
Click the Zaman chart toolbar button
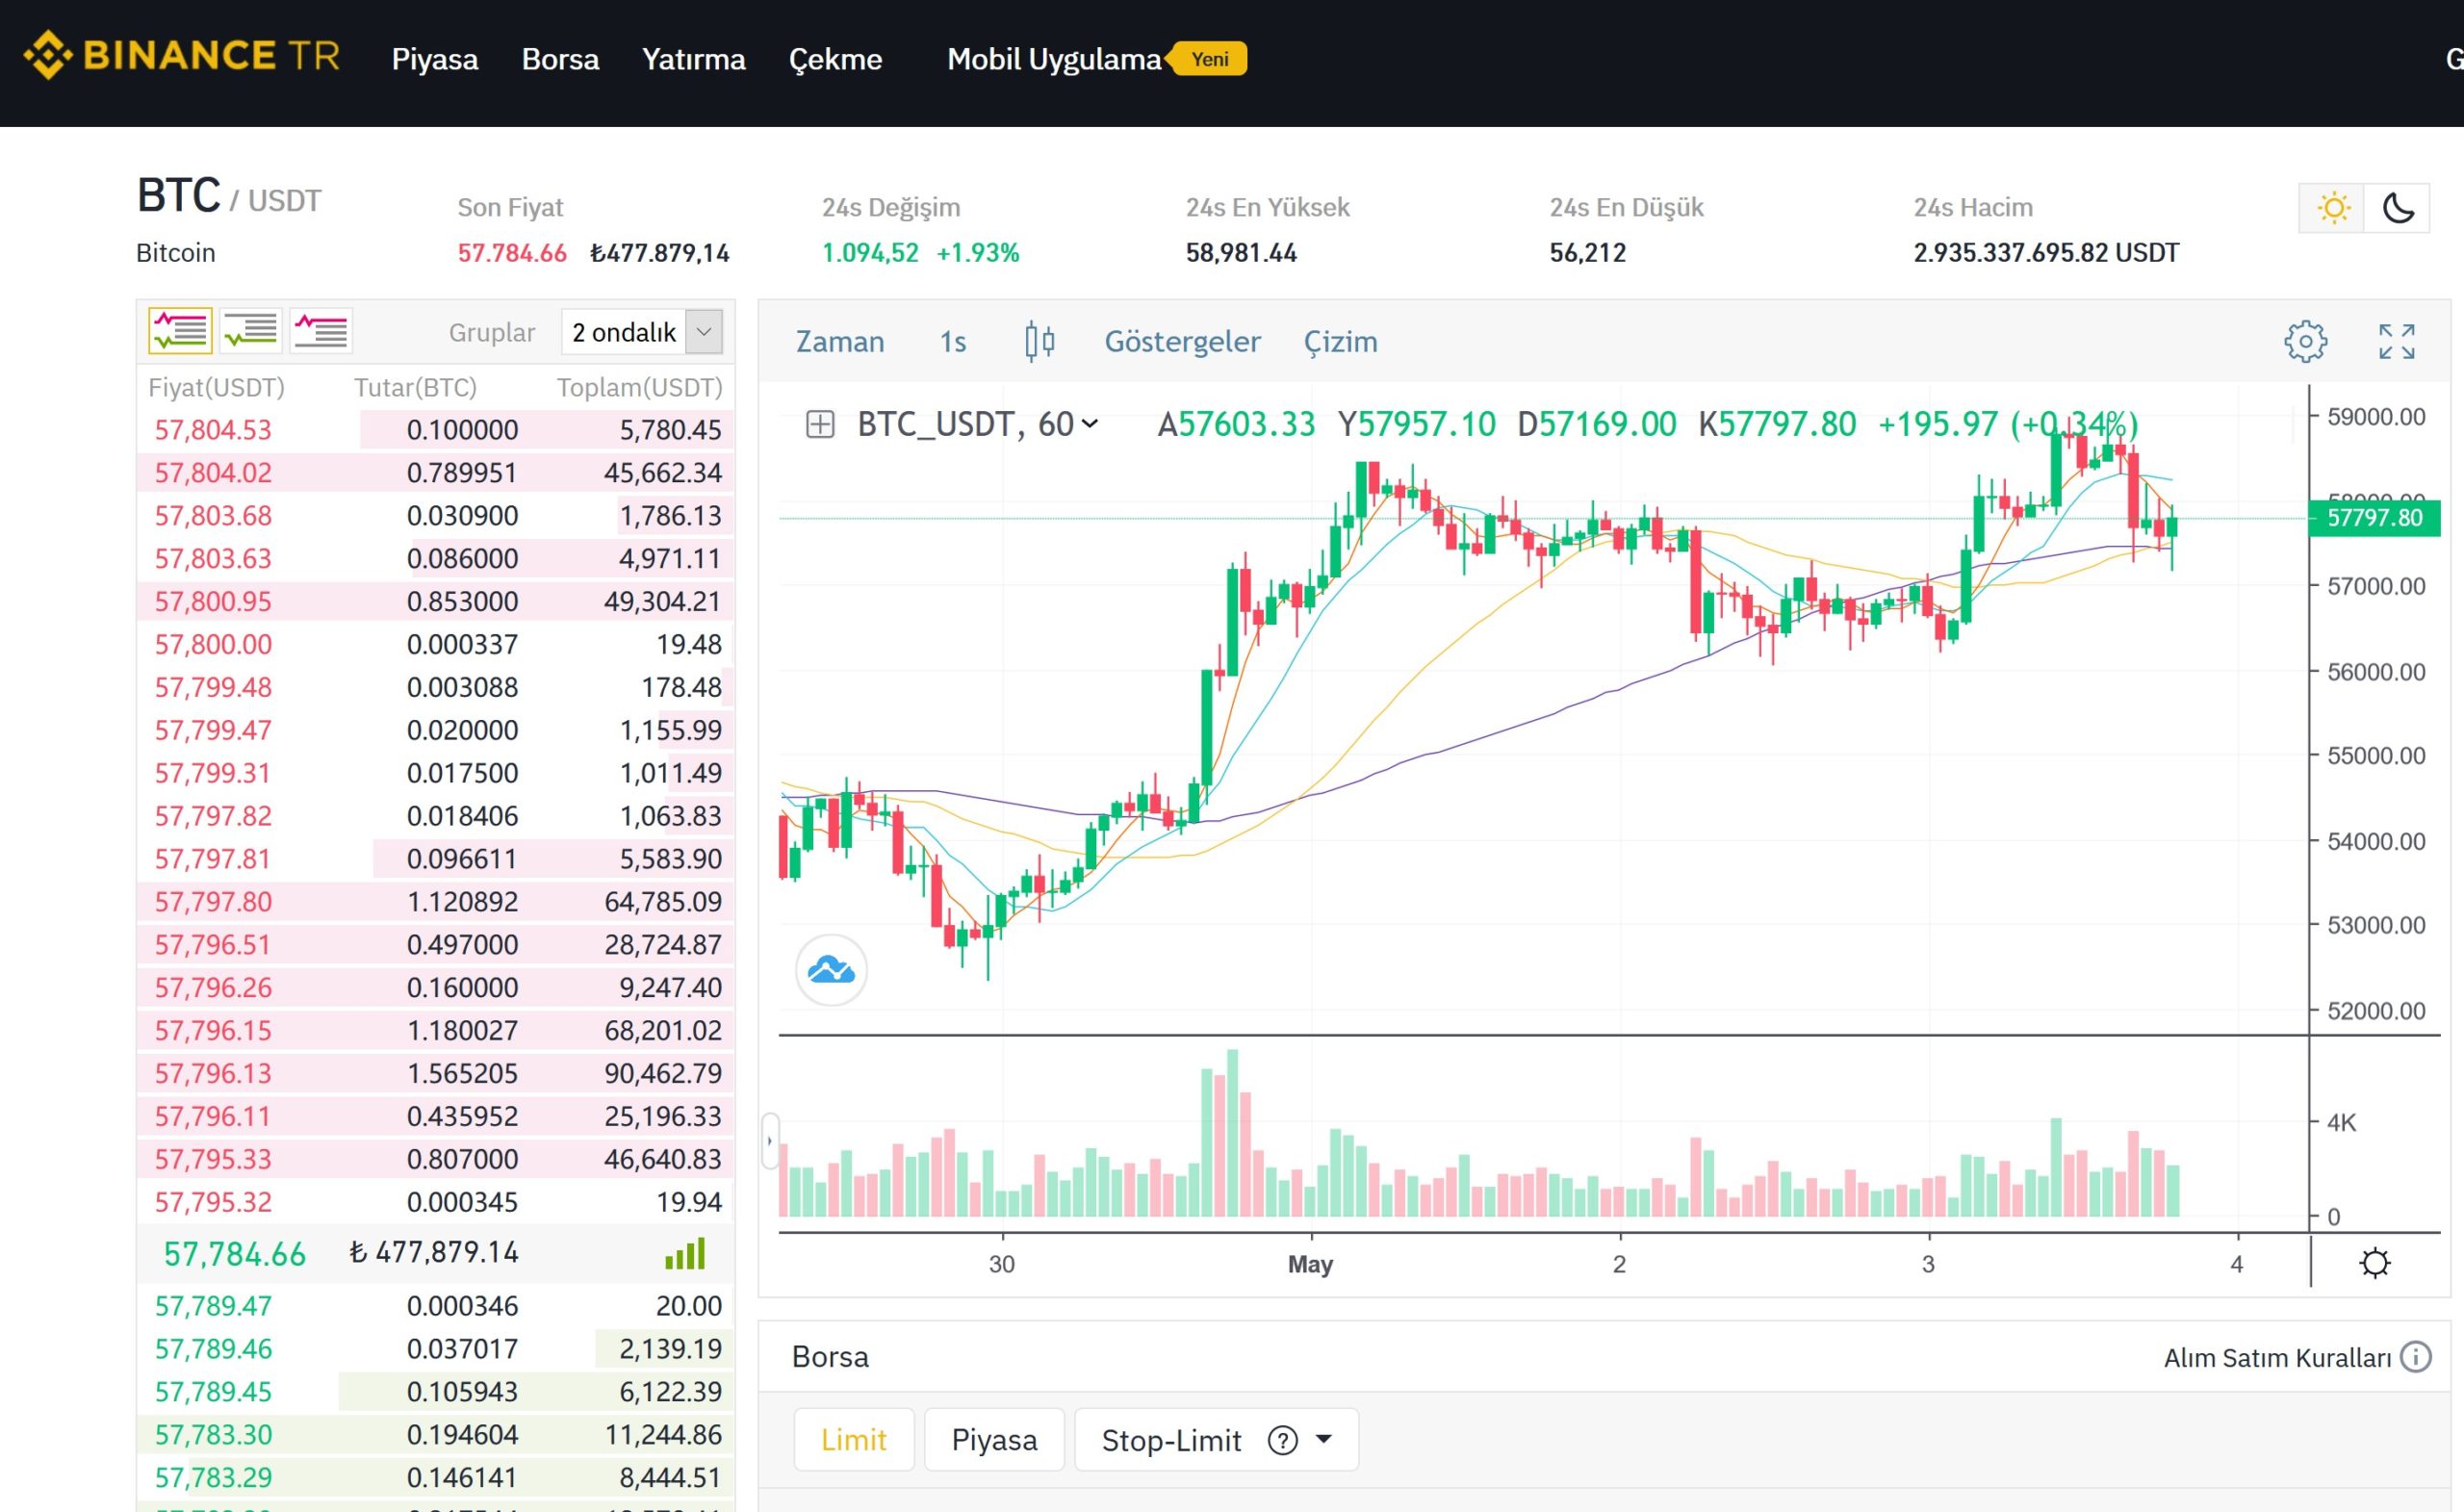[x=840, y=342]
